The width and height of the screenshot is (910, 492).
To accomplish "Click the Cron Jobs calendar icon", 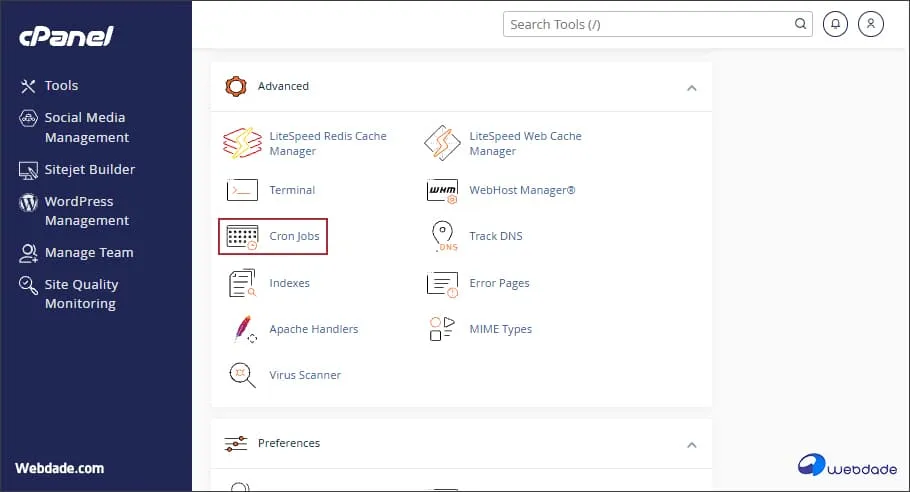I will (x=242, y=237).
